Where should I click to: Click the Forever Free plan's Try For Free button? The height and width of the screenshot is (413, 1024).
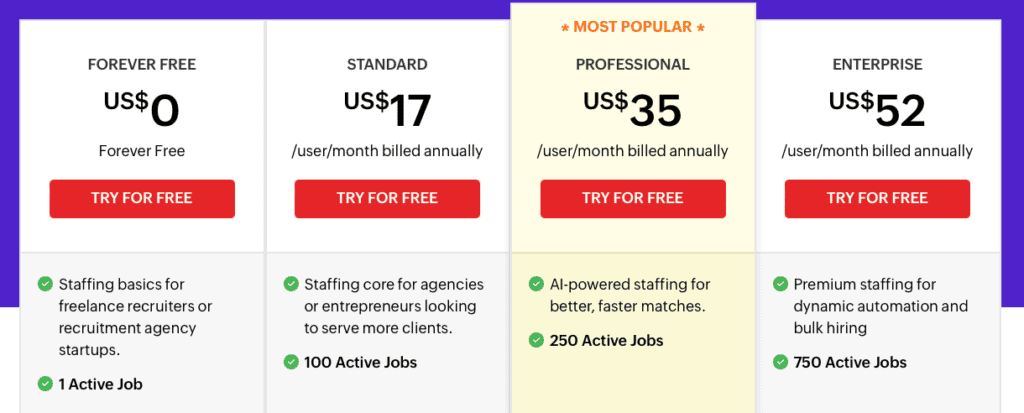tap(142, 198)
